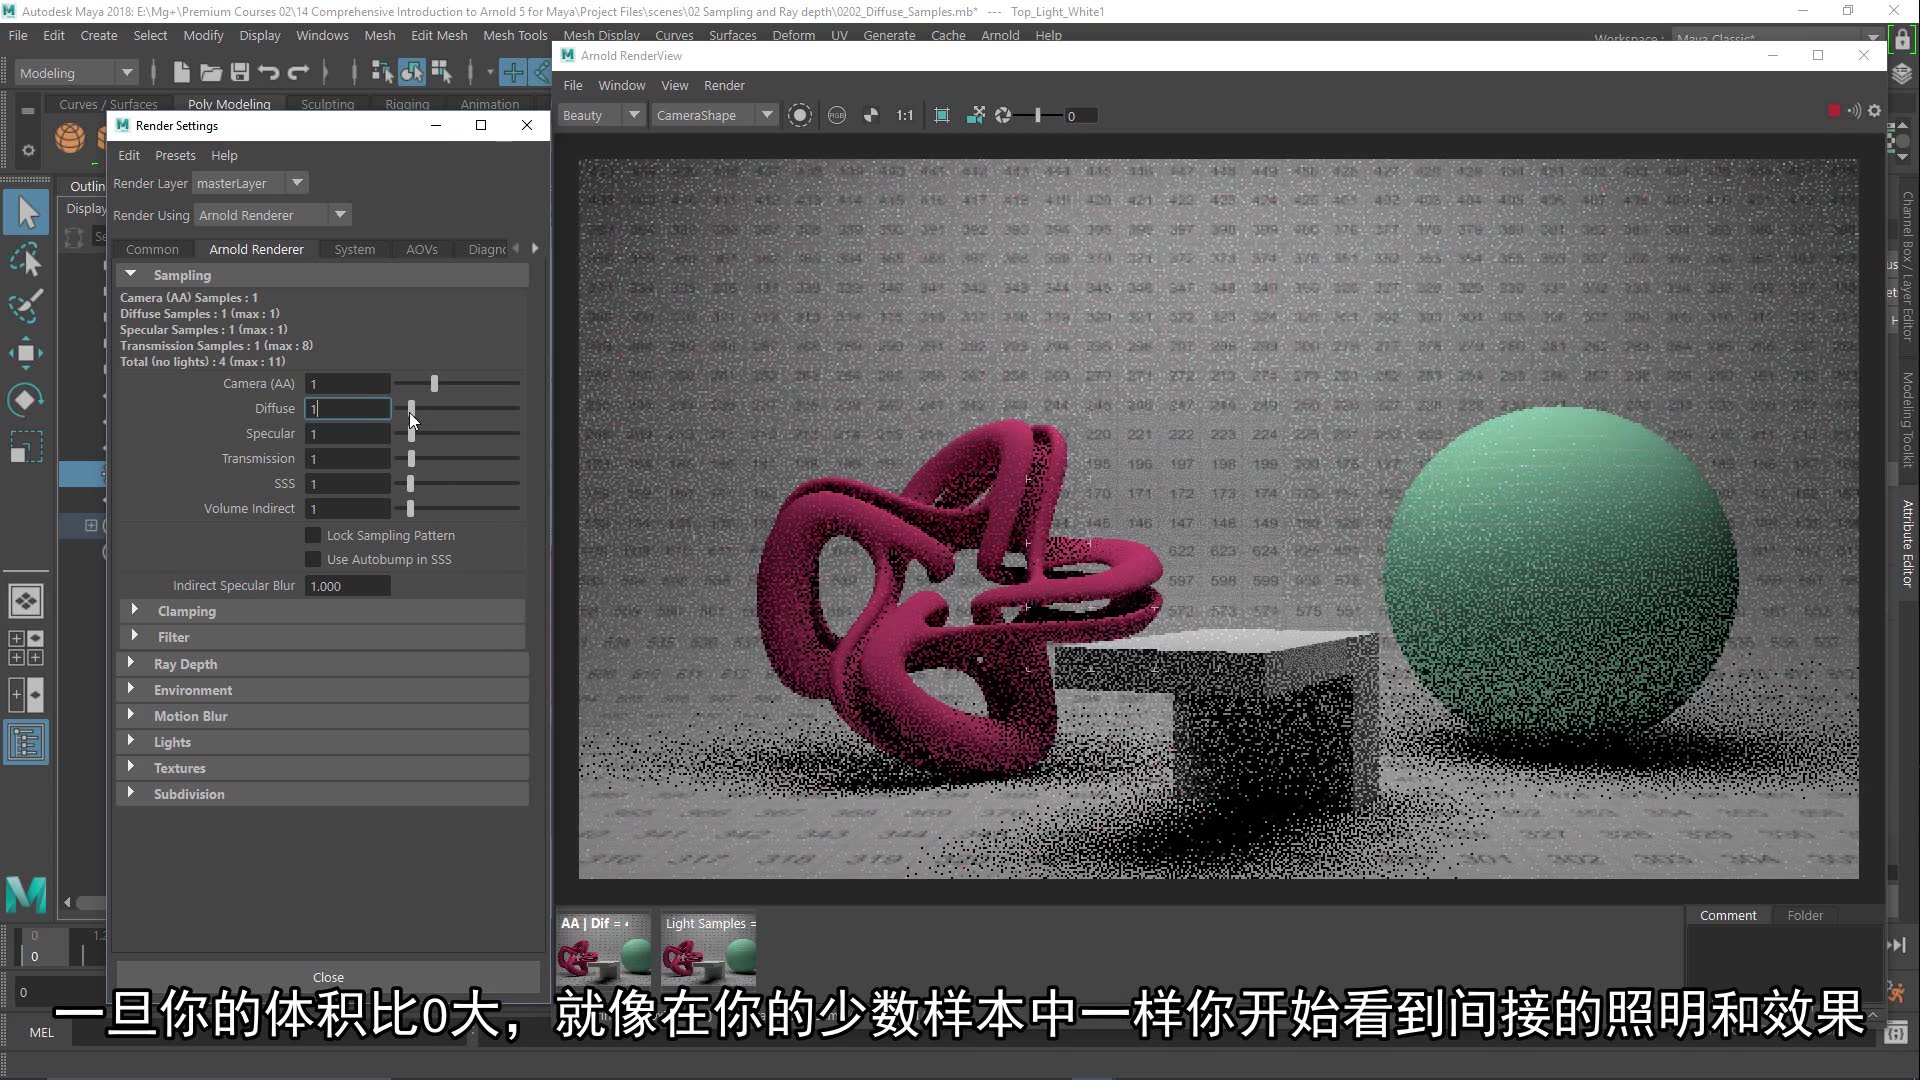
Task: Open the Presets menu in Render Settings
Action: coord(175,154)
